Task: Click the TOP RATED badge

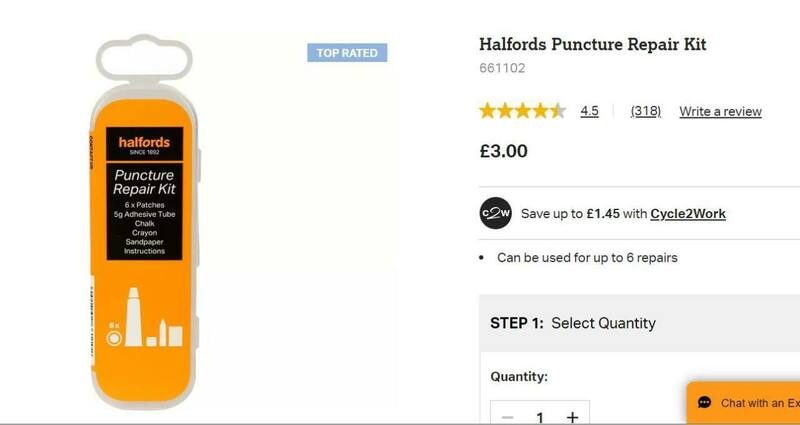Action: pyautogui.click(x=346, y=53)
